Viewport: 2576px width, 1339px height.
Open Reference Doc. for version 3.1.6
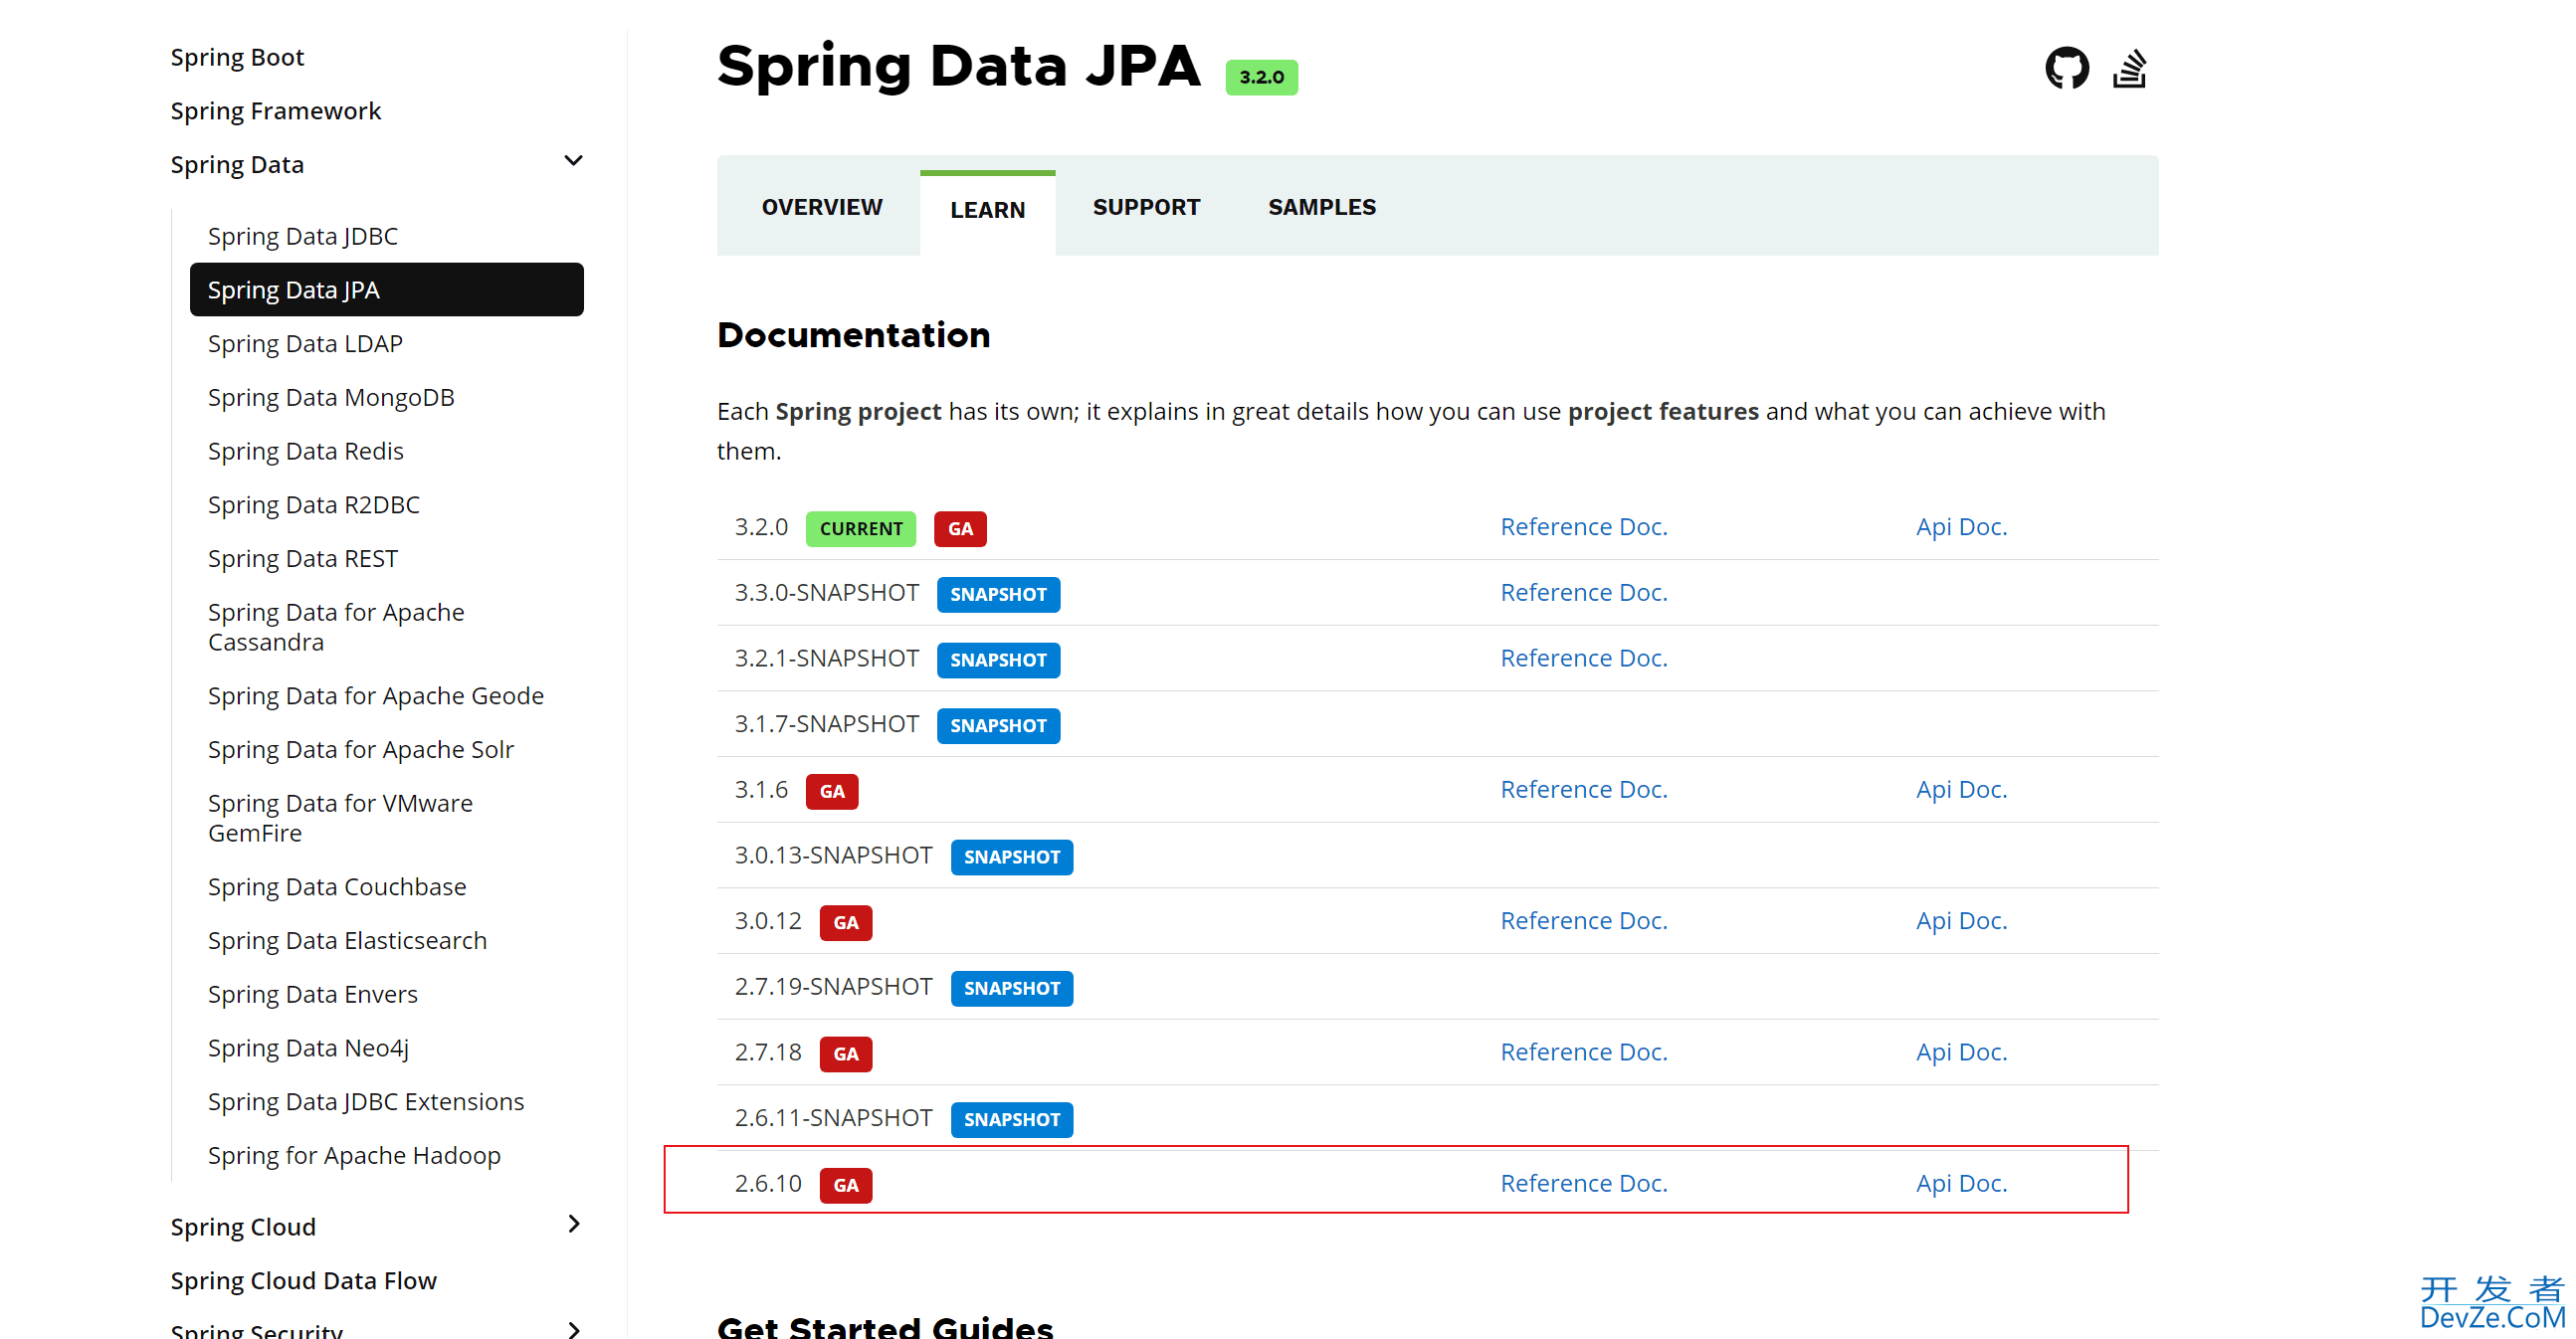pos(1584,790)
